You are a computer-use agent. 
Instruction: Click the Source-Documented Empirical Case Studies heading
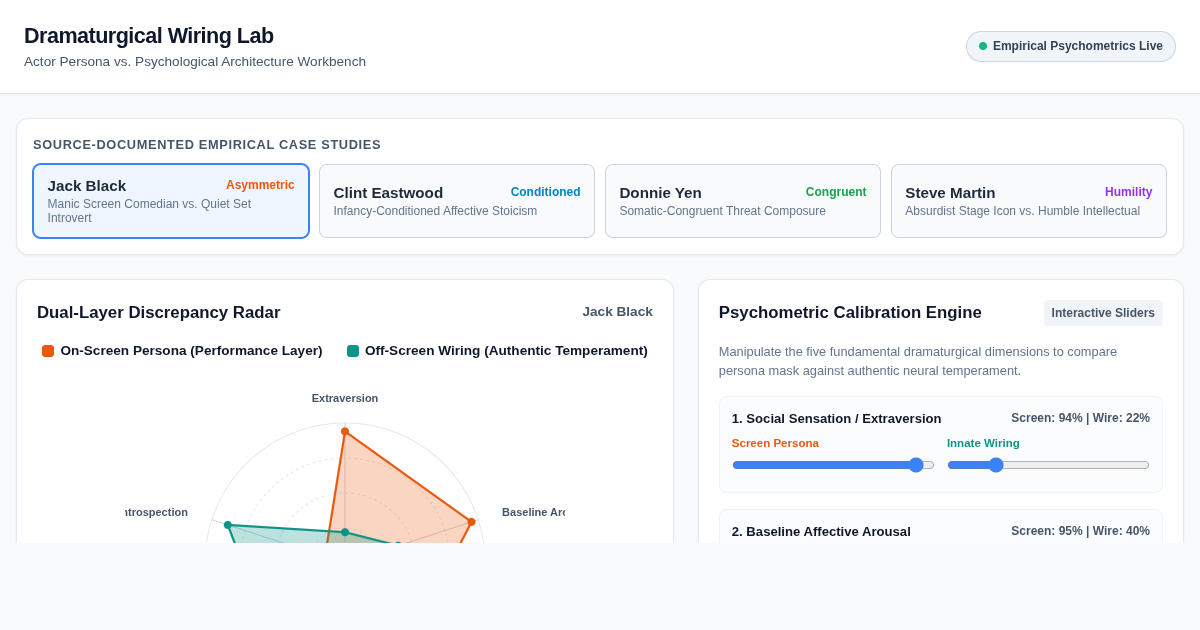click(x=207, y=145)
